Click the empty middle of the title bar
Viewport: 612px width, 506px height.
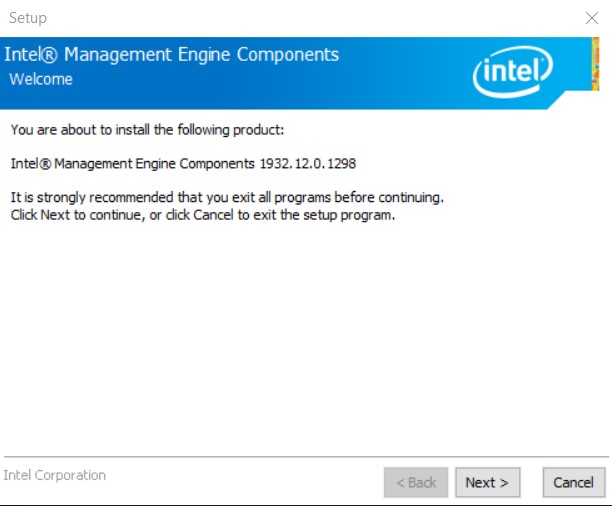click(x=300, y=18)
